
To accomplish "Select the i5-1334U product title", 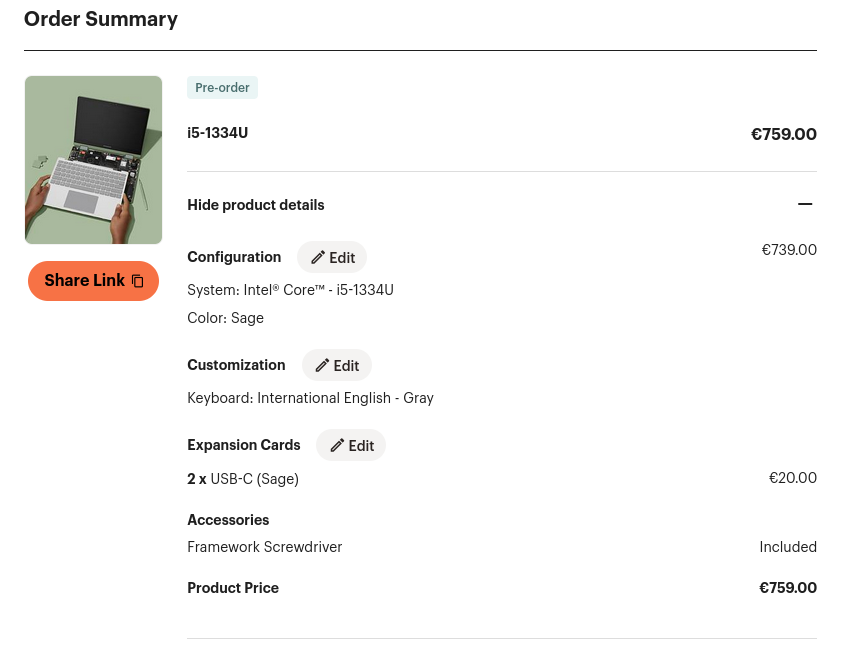I will pos(217,133).
